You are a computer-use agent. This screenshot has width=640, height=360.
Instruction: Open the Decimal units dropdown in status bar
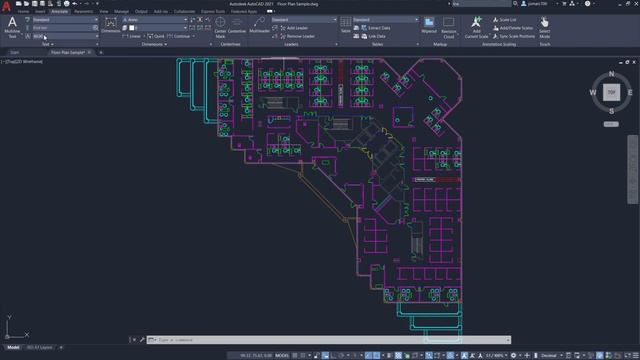[x=551, y=356]
